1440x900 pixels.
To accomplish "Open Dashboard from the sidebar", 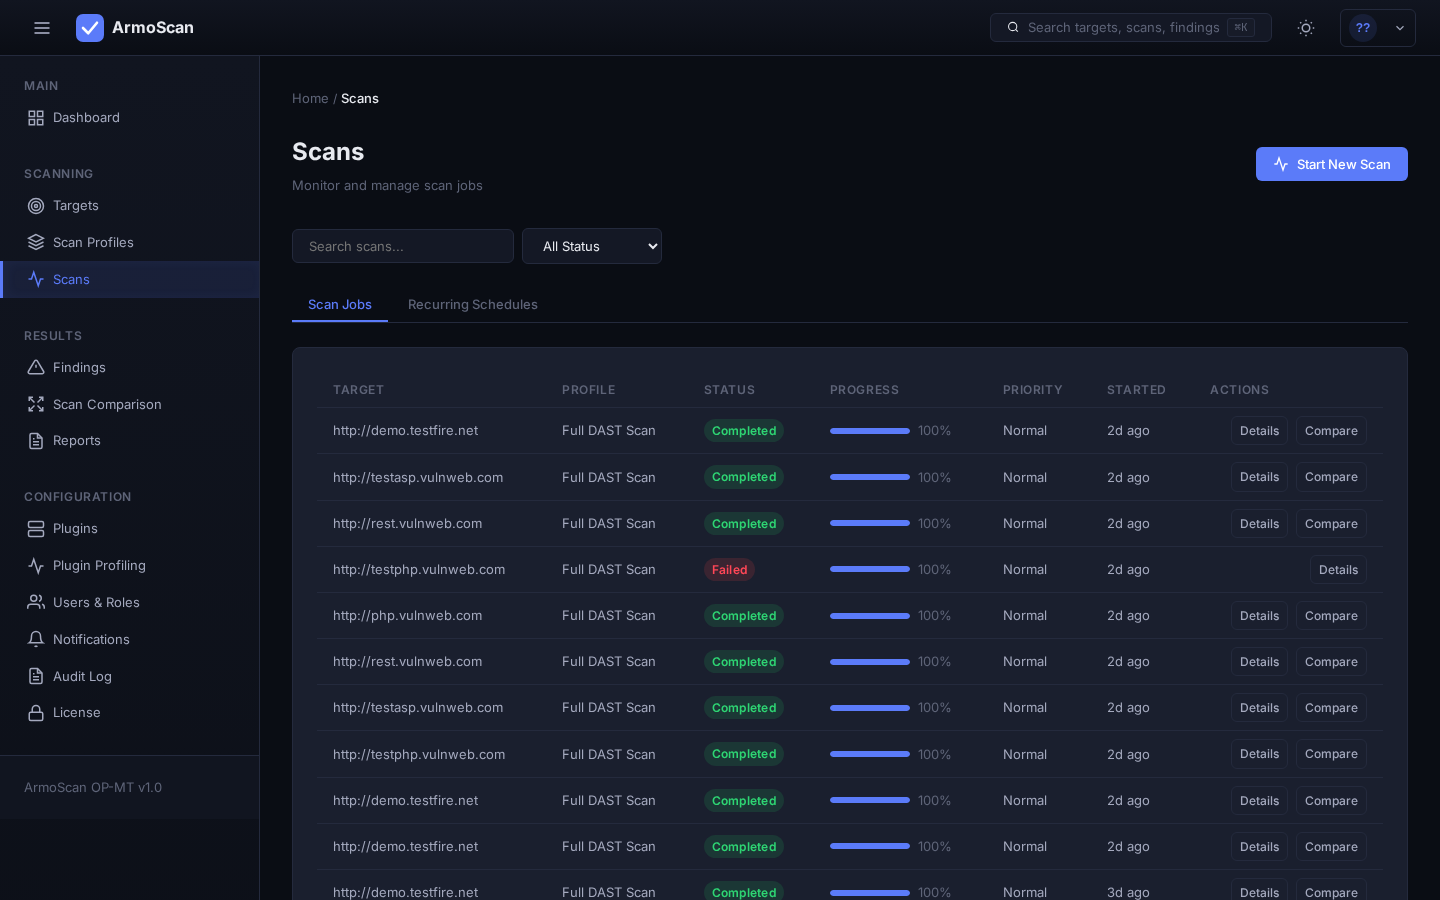I will click(130, 118).
